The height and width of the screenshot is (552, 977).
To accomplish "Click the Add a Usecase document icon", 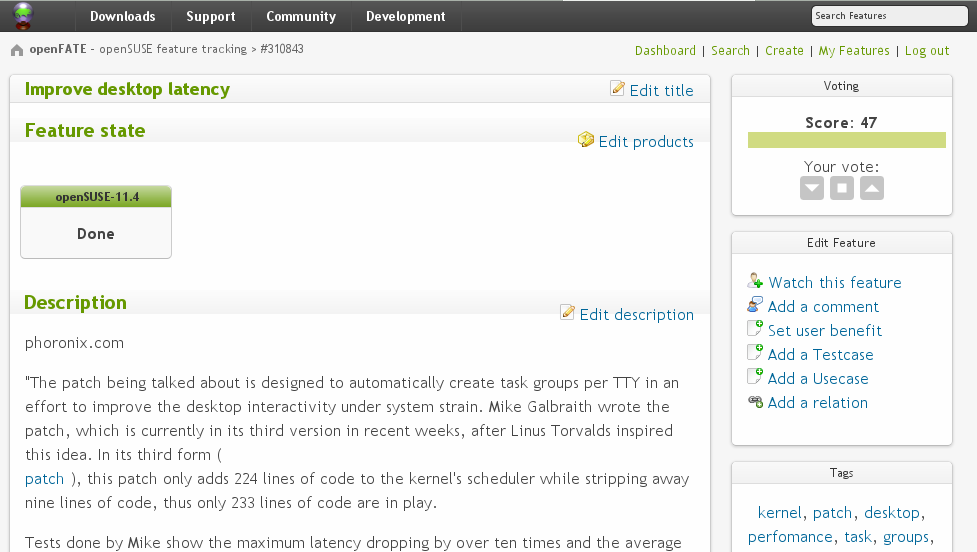I will tap(755, 376).
